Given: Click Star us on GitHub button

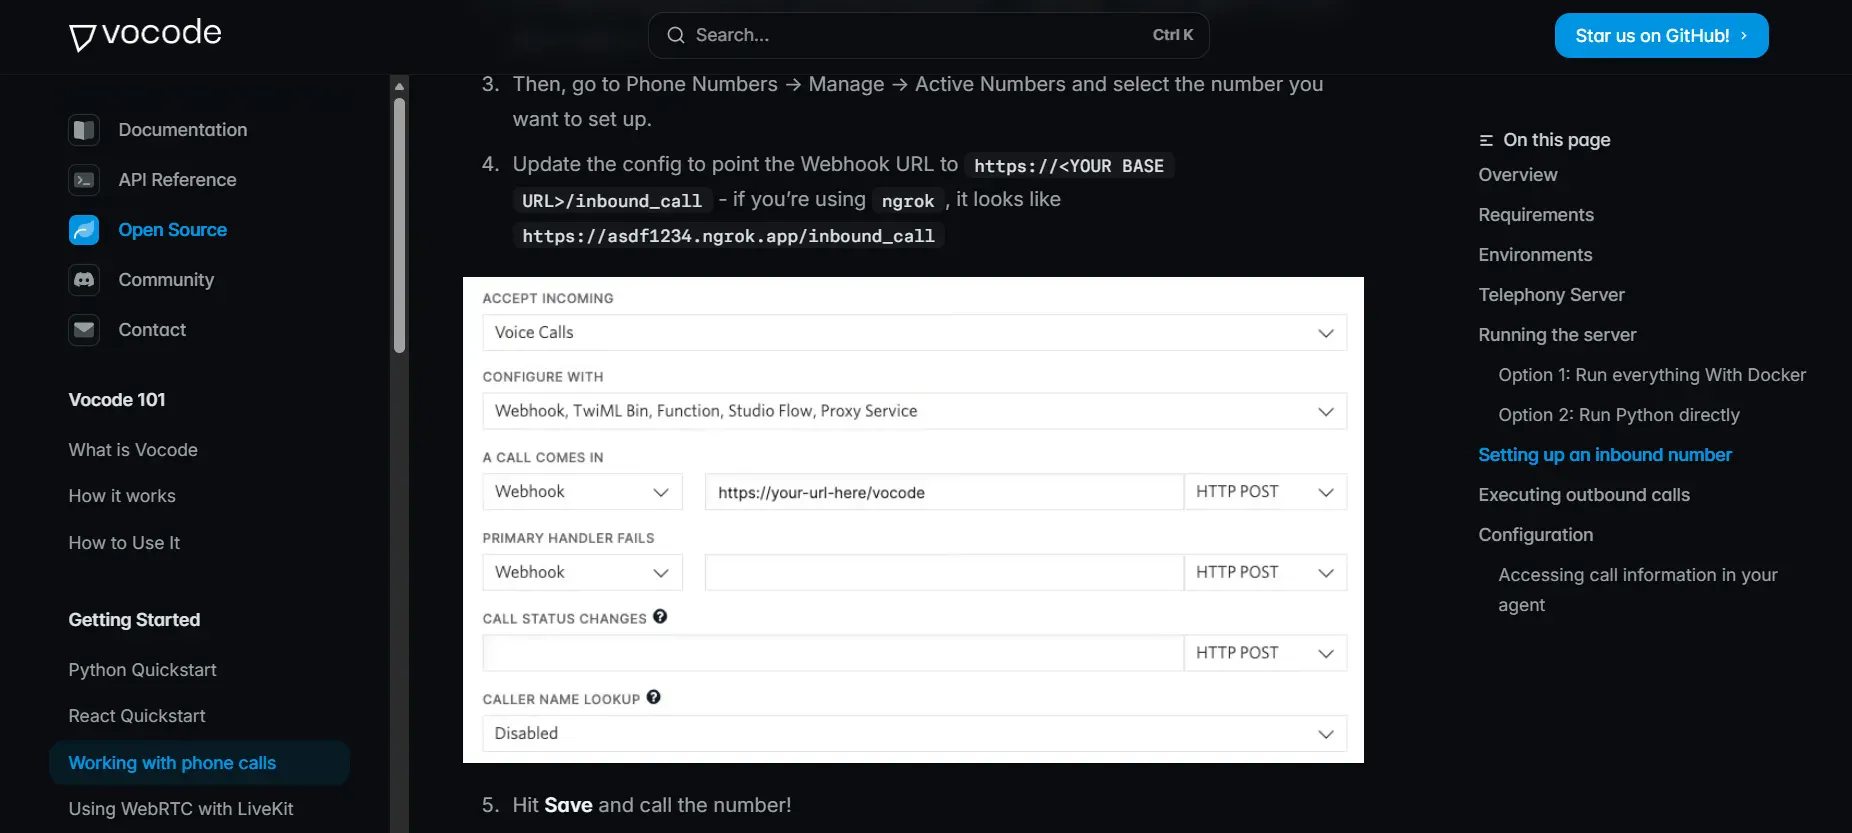Looking at the screenshot, I should [1661, 36].
